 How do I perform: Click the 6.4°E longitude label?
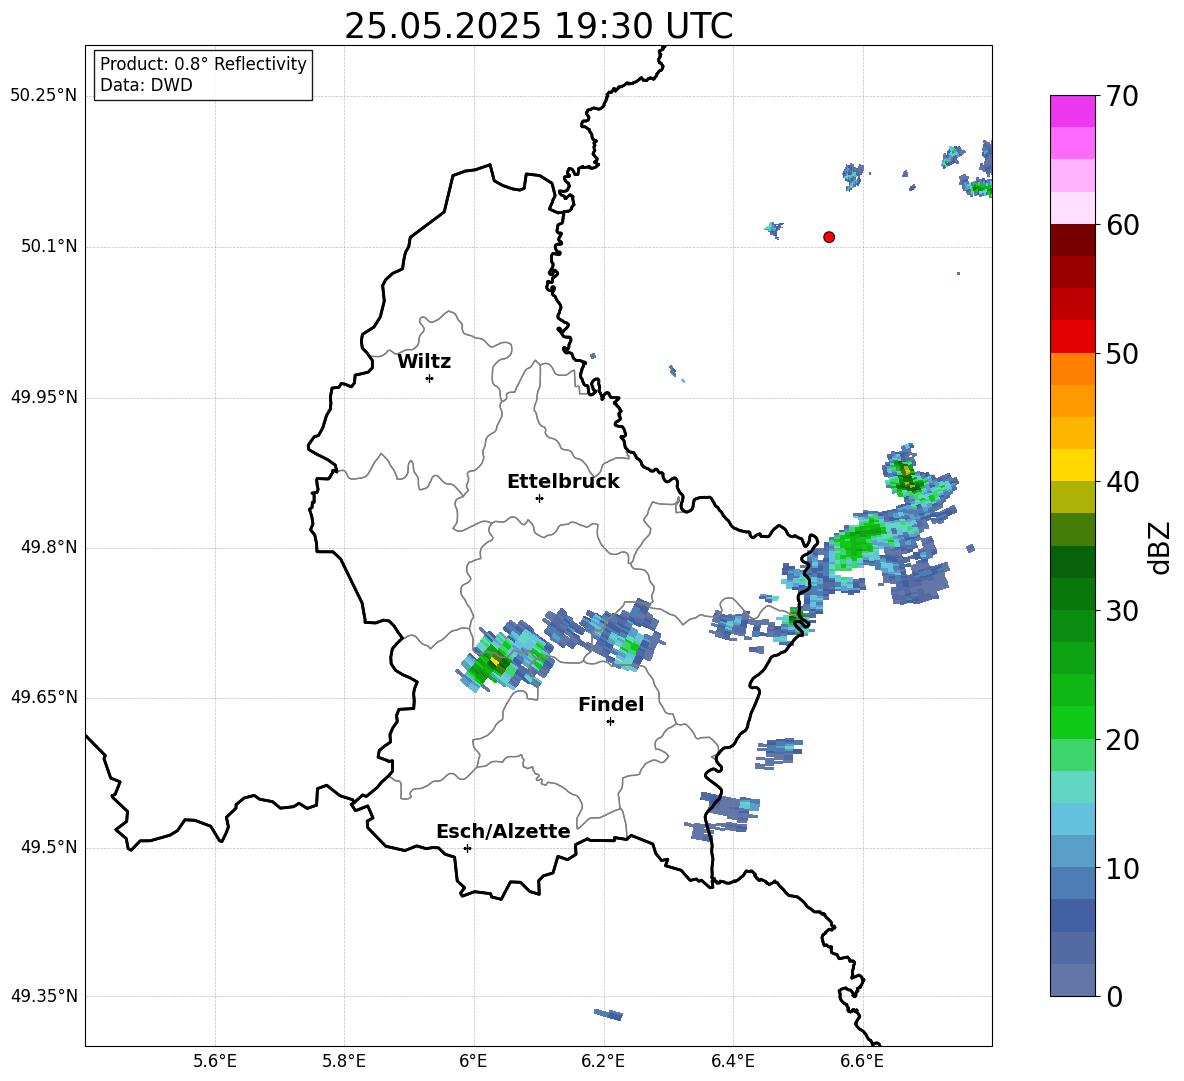tap(732, 1061)
